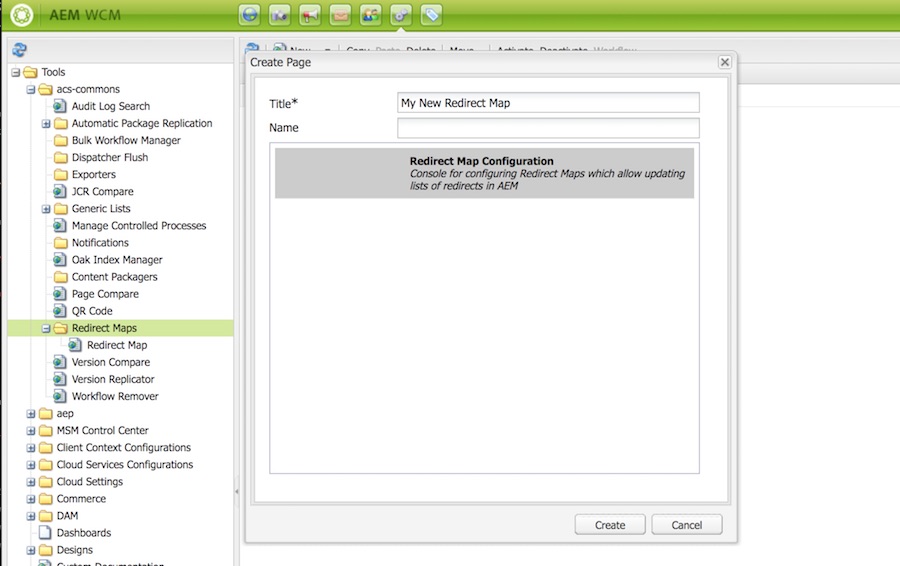Image resolution: width=900 pixels, height=566 pixels.
Task: Click JCR Compare page icon
Action: [x=60, y=191]
